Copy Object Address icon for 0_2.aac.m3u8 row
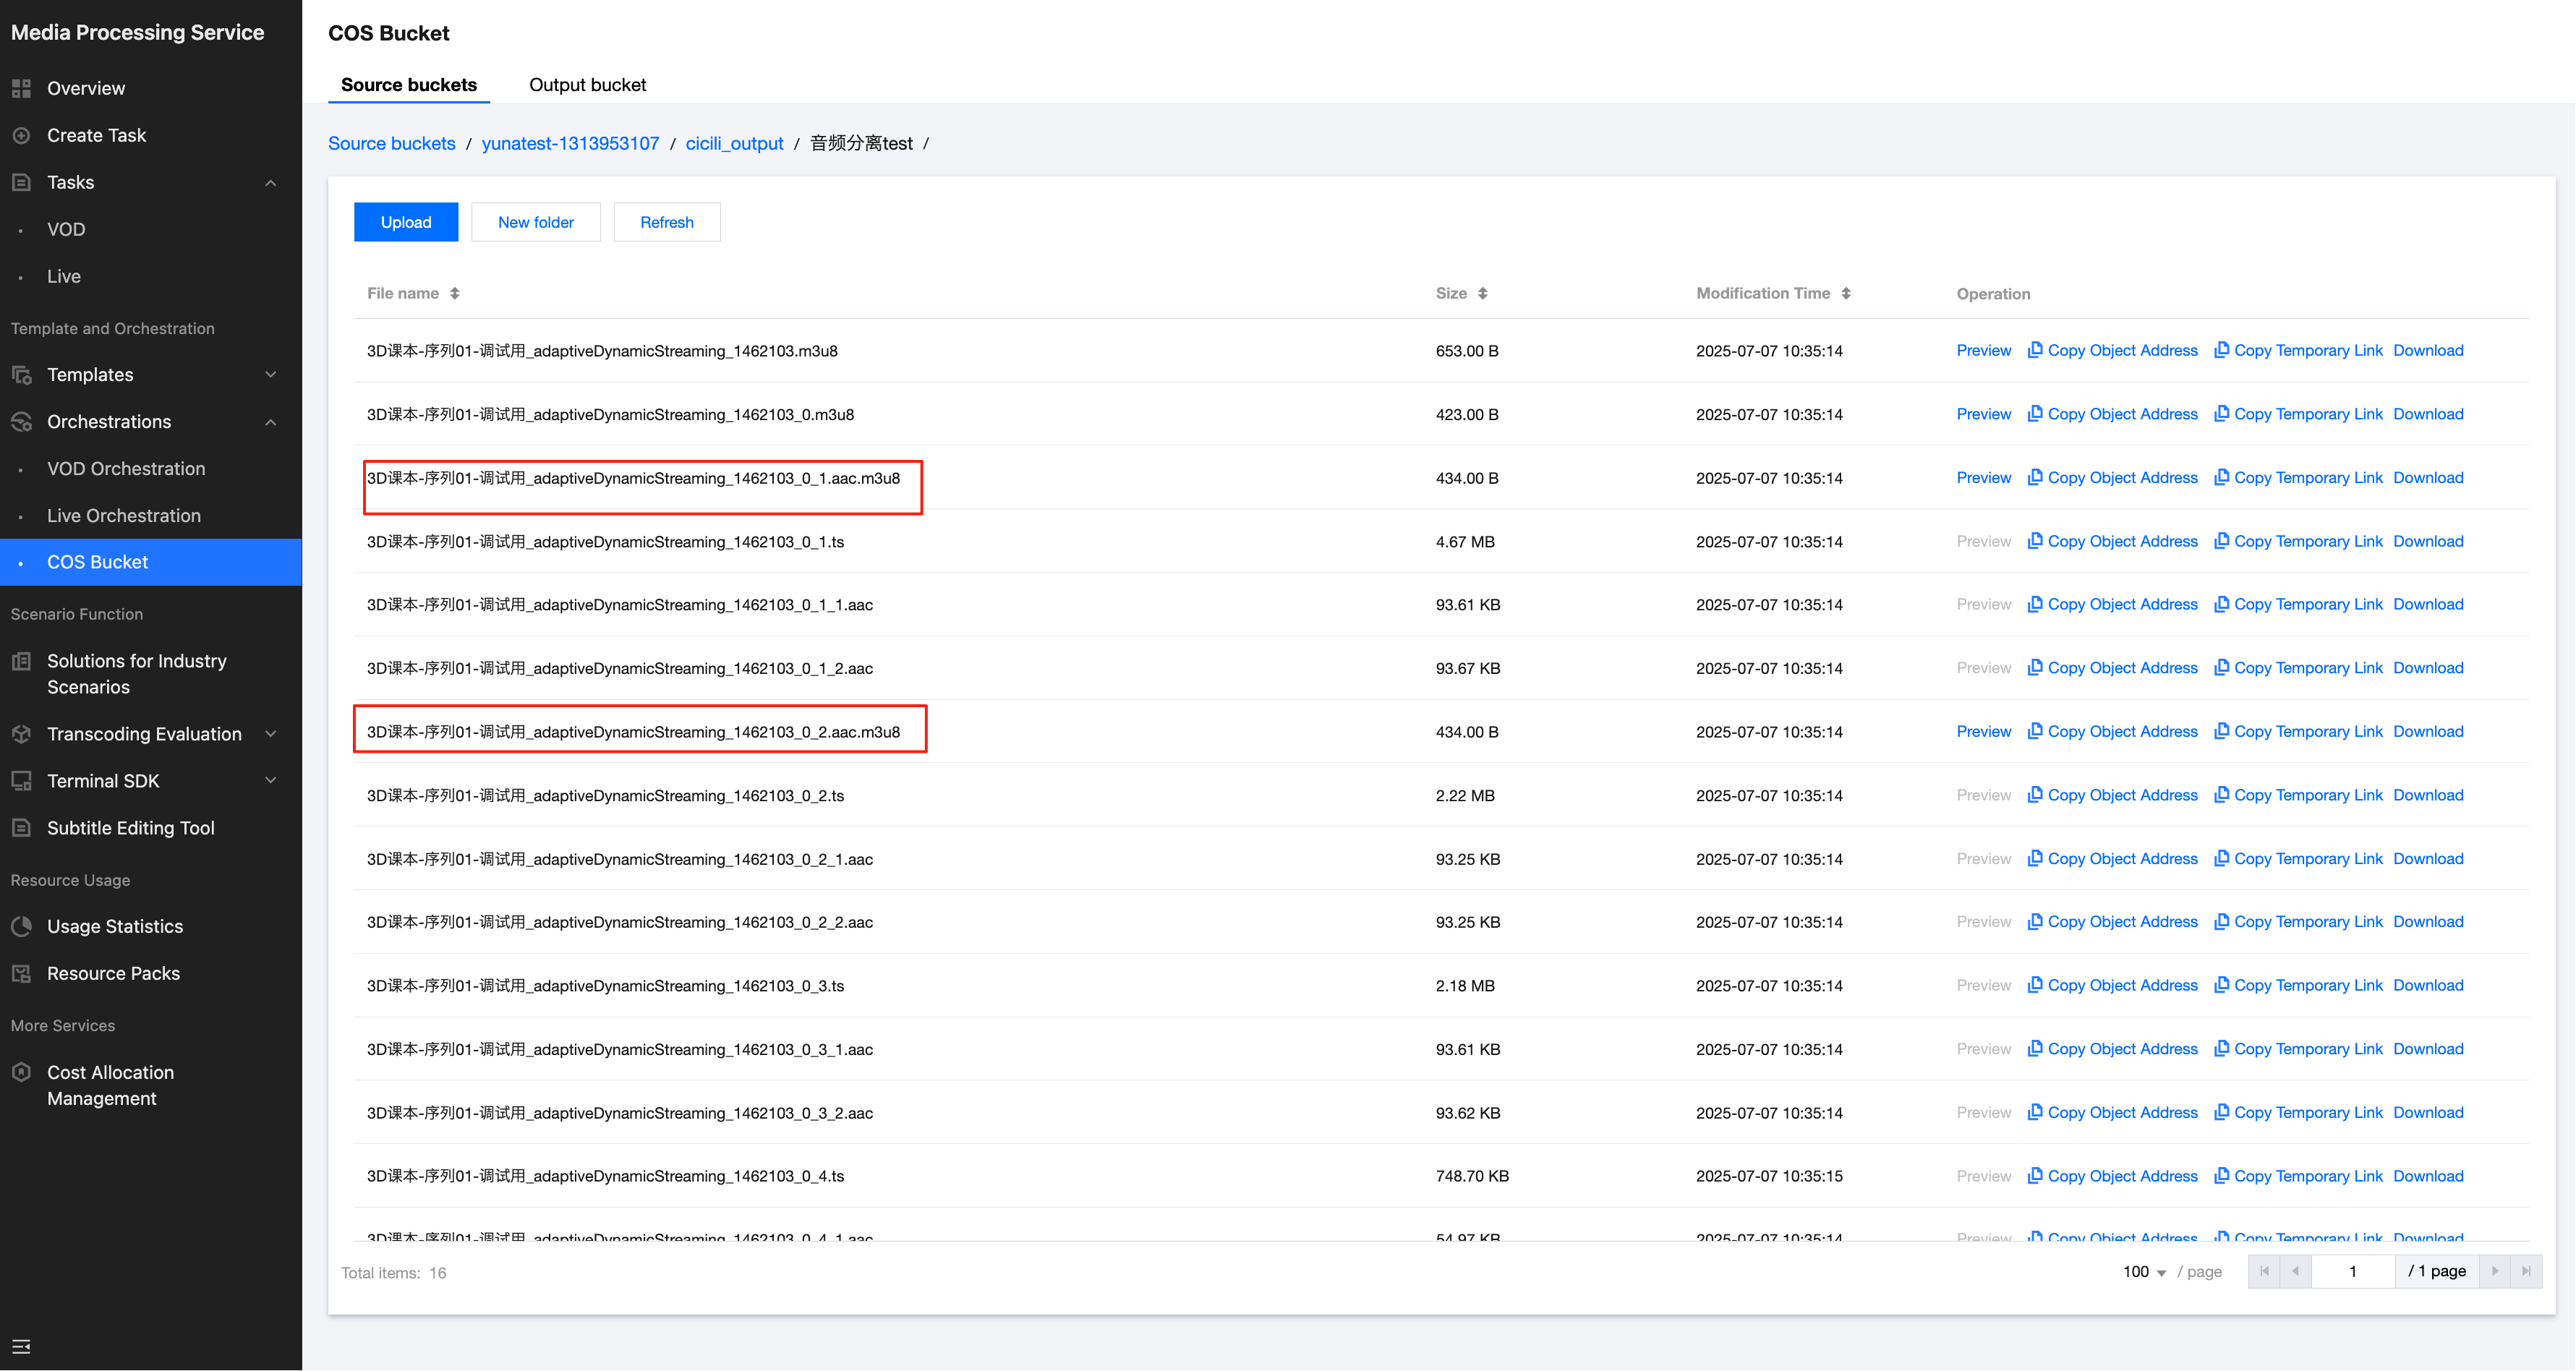 click(2035, 731)
